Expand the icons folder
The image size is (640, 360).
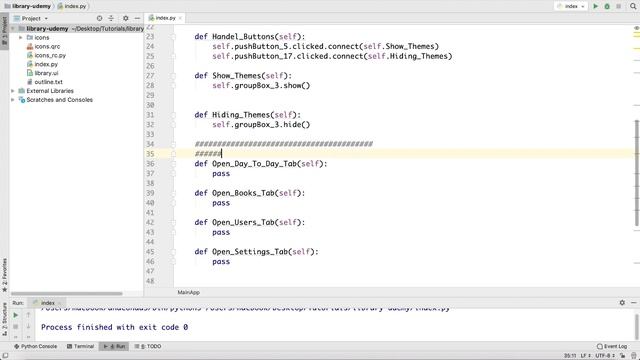pyautogui.click(x=21, y=38)
